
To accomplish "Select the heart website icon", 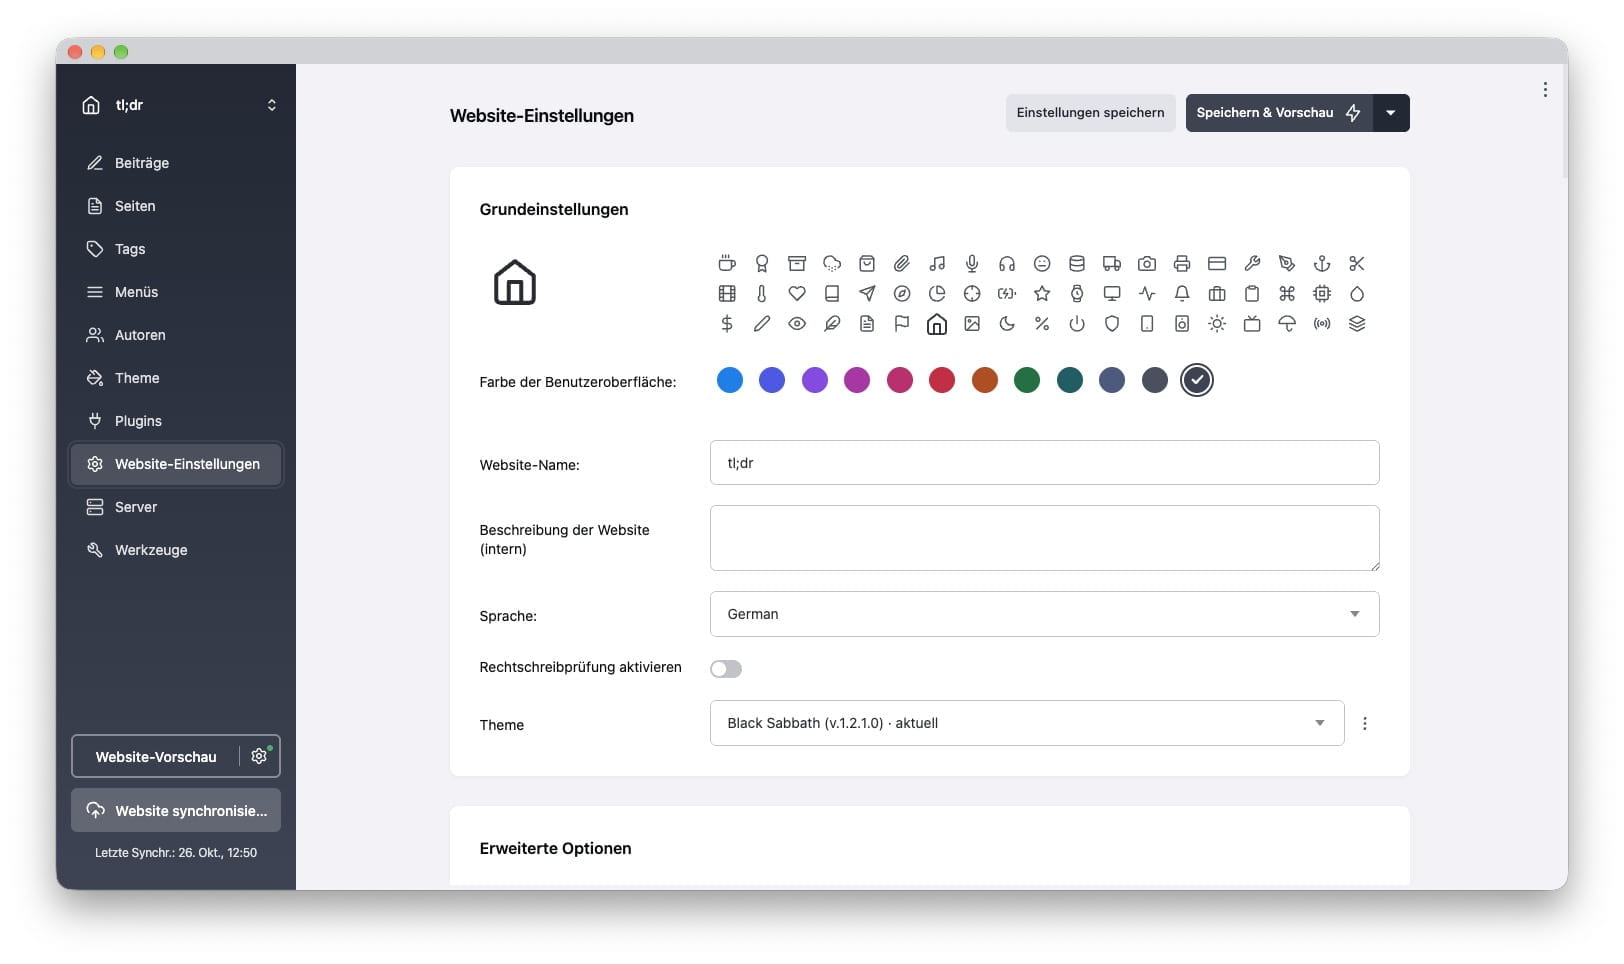I will coord(797,294).
